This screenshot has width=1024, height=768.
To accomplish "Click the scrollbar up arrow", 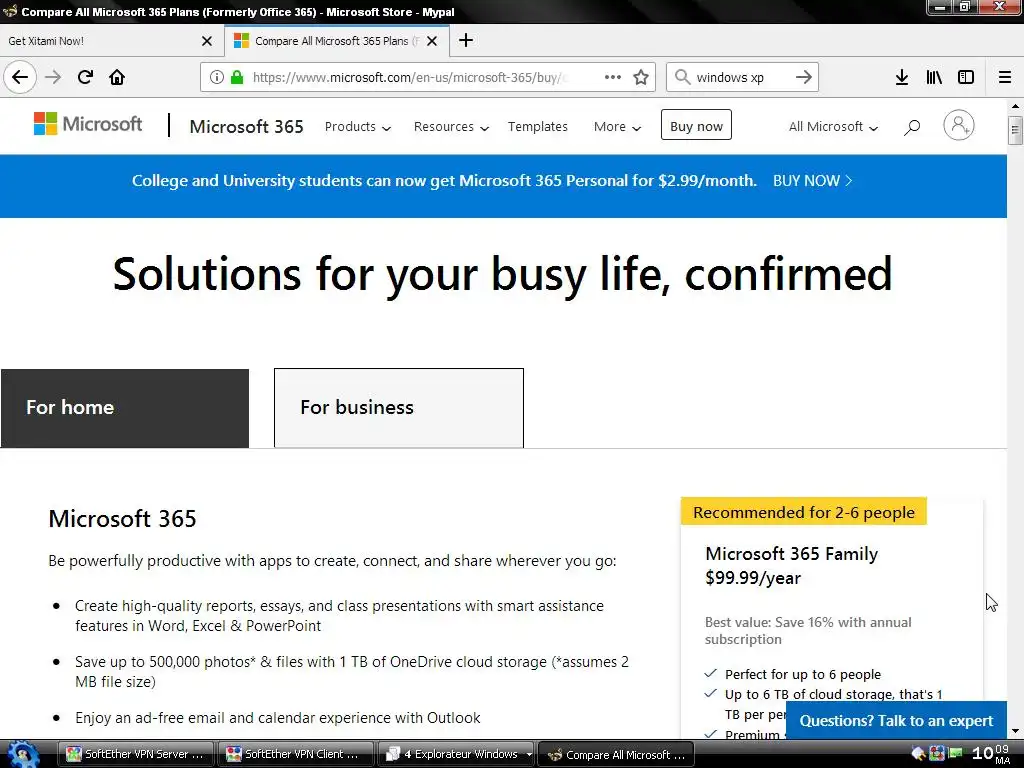I will pos(1015,106).
